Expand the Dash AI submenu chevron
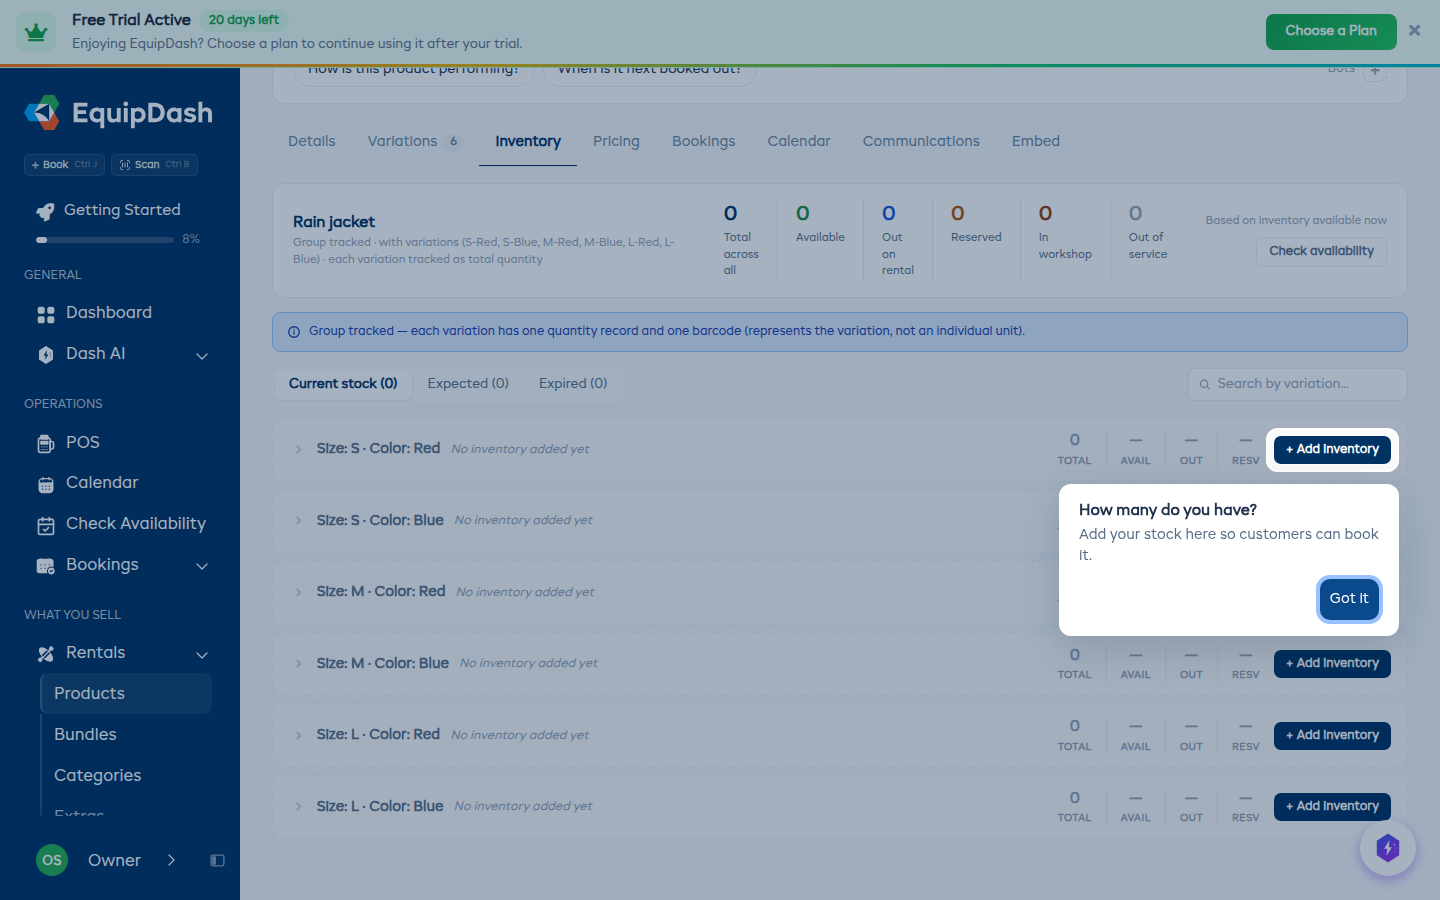The width and height of the screenshot is (1440, 900). click(202, 356)
